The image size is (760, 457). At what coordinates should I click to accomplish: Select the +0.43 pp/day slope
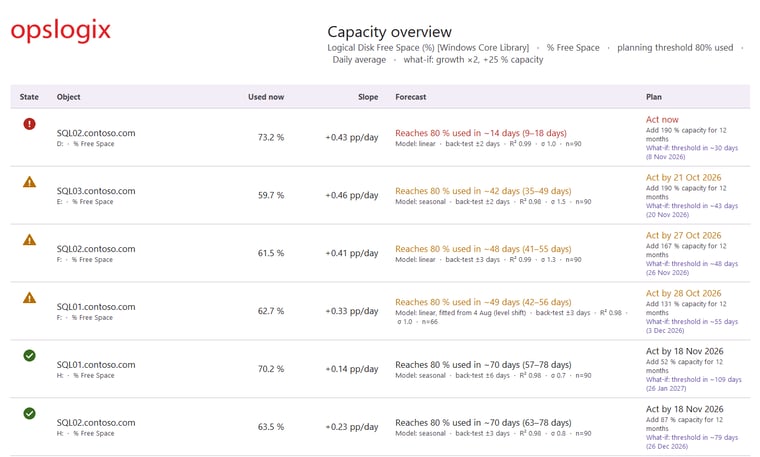pyautogui.click(x=351, y=138)
